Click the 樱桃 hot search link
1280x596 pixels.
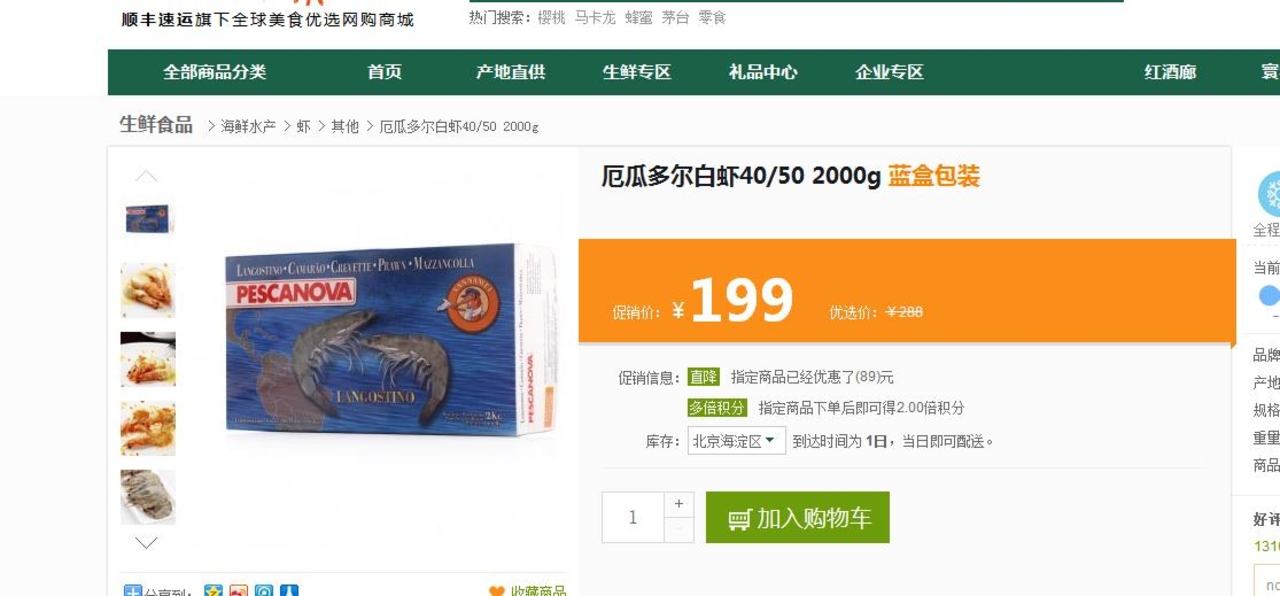tap(551, 17)
